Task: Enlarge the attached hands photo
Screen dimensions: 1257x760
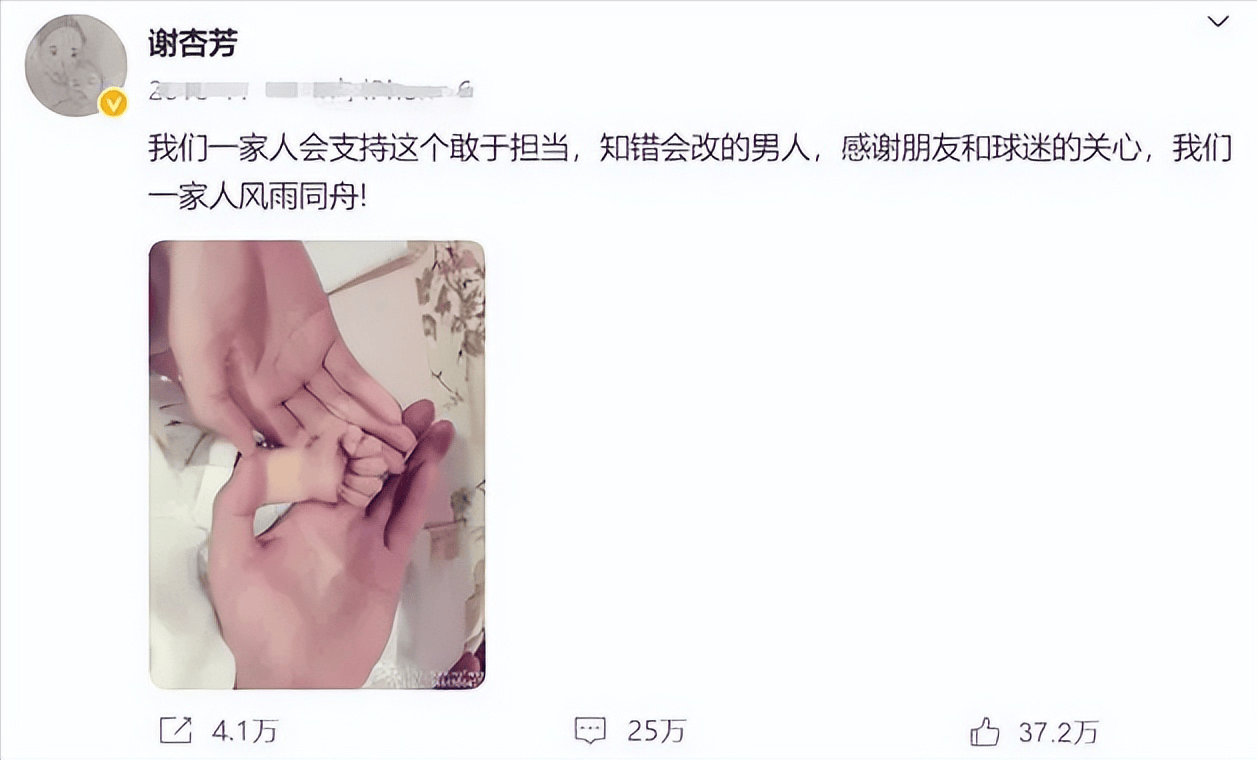Action: pyautogui.click(x=317, y=465)
